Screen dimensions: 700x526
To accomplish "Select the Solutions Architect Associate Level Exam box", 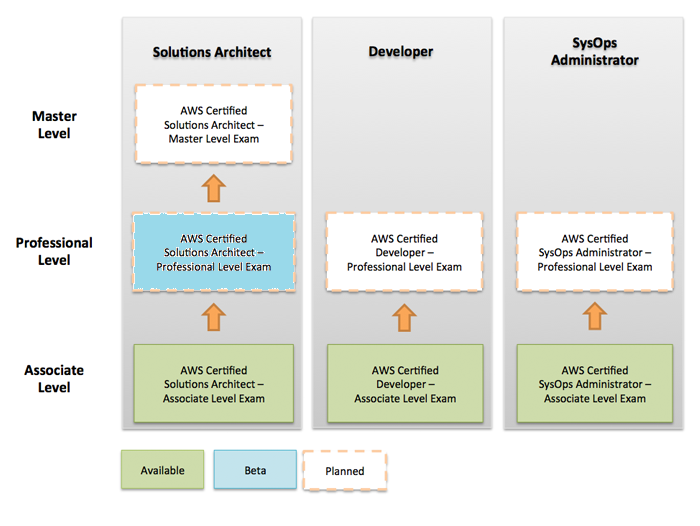I will click(212, 384).
